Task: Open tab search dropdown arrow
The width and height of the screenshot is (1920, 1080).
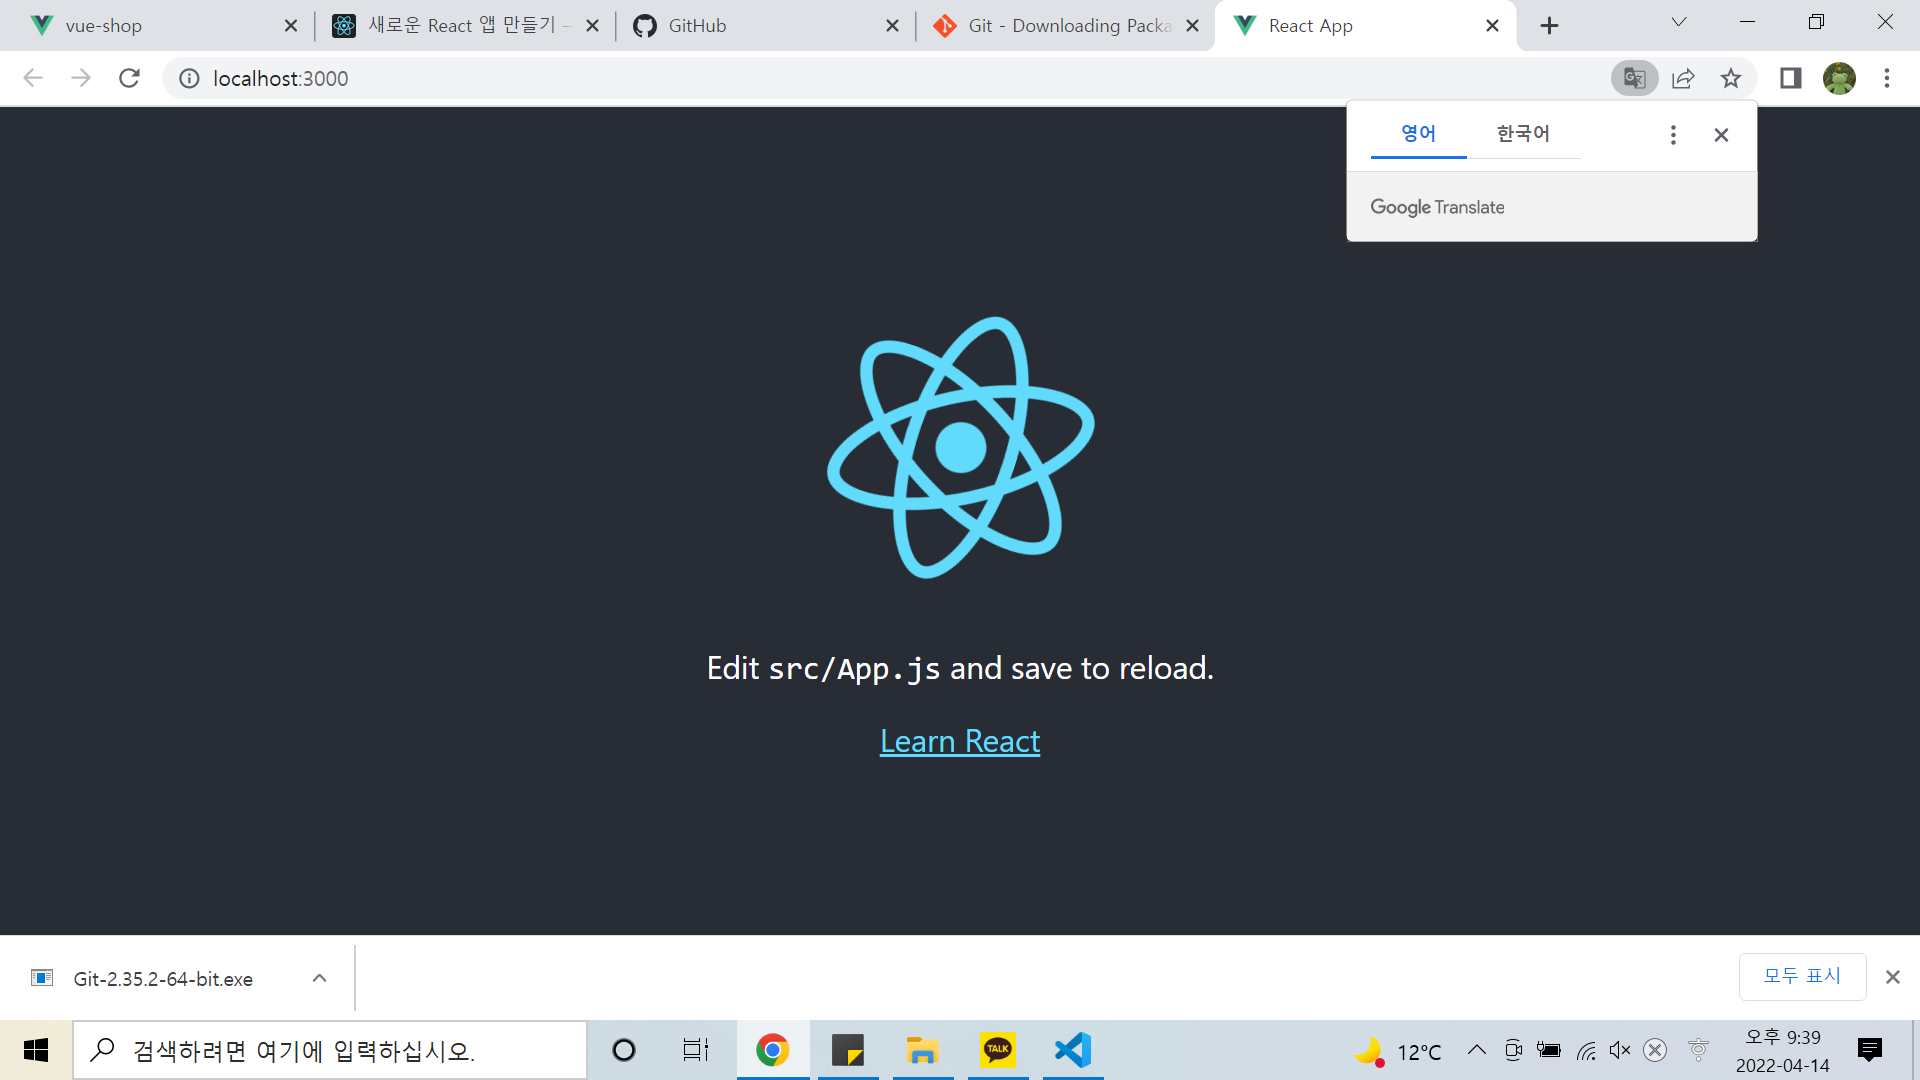Action: (x=1679, y=23)
